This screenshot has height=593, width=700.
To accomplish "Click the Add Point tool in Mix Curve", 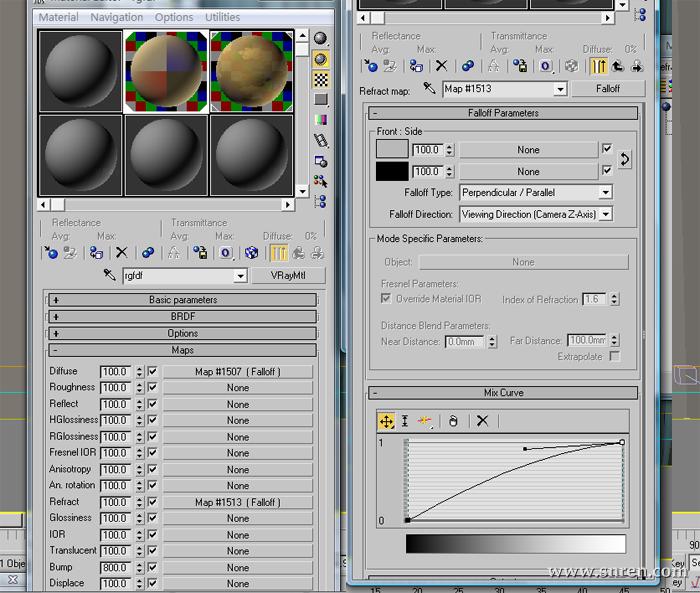I will (x=425, y=421).
